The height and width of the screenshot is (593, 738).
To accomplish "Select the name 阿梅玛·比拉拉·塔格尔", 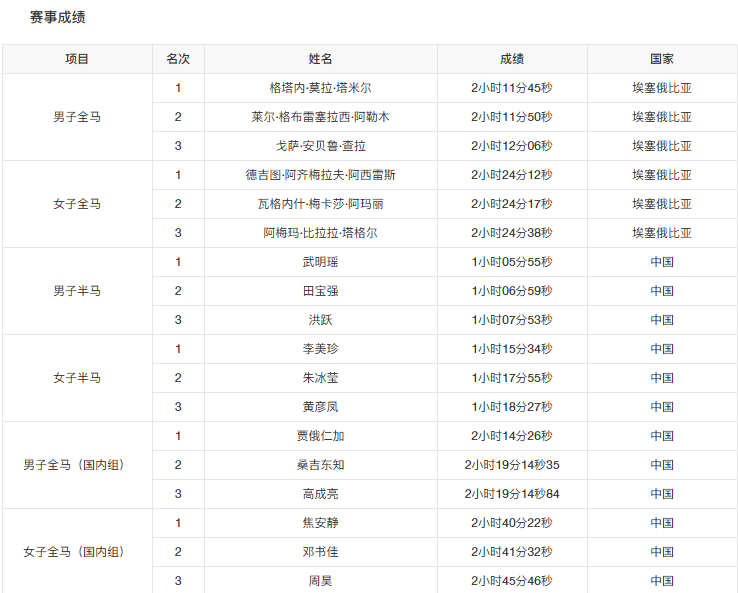I will point(321,233).
